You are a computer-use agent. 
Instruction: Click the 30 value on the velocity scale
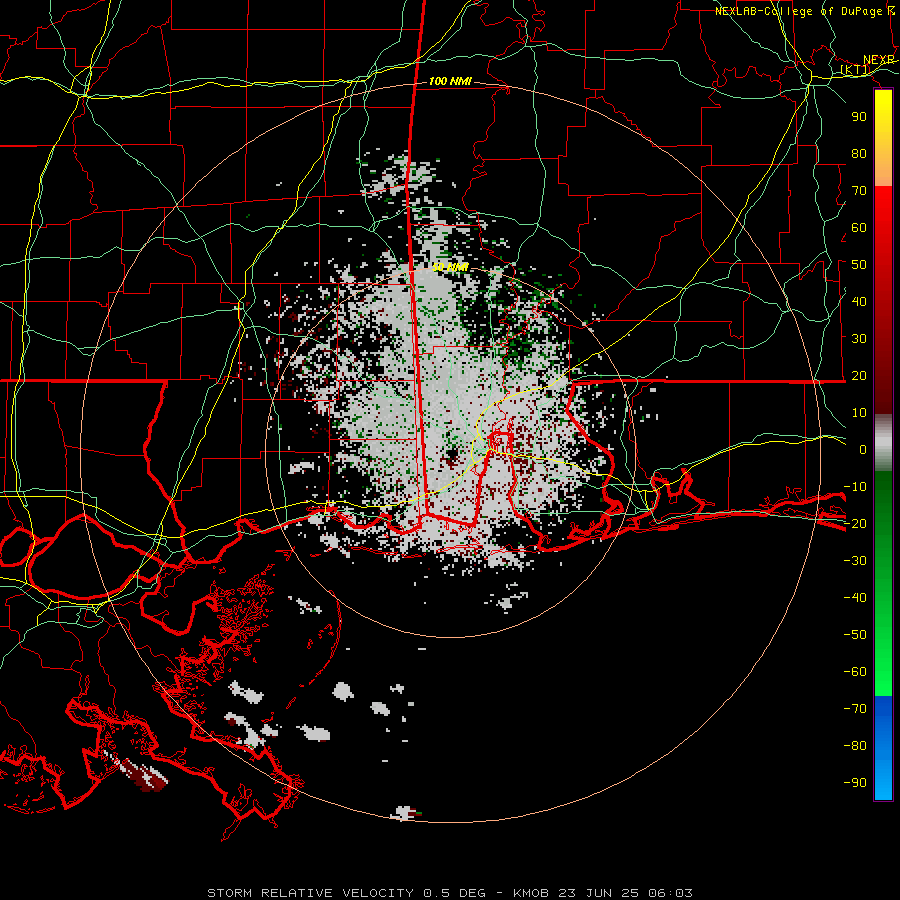(859, 339)
